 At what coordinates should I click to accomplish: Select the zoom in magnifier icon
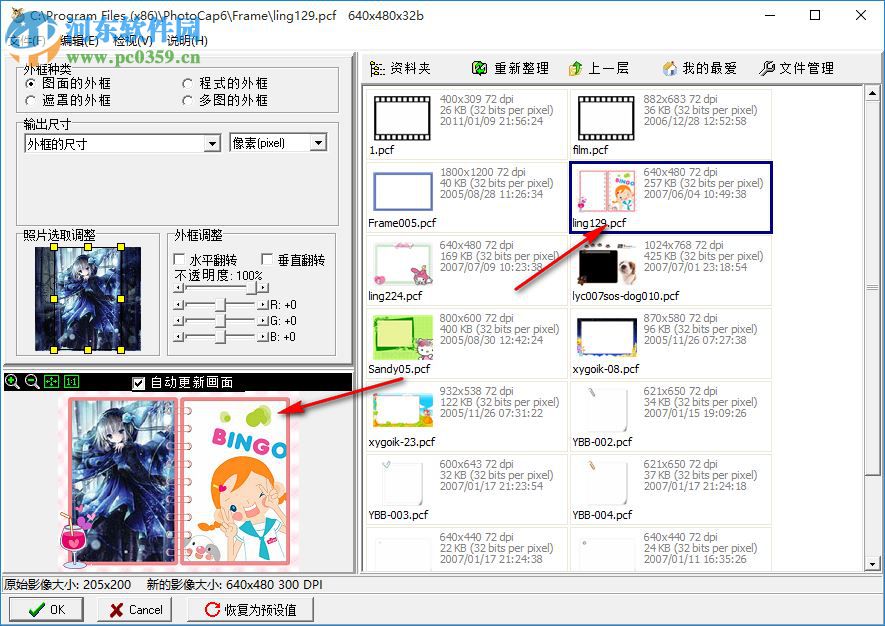(x=11, y=381)
